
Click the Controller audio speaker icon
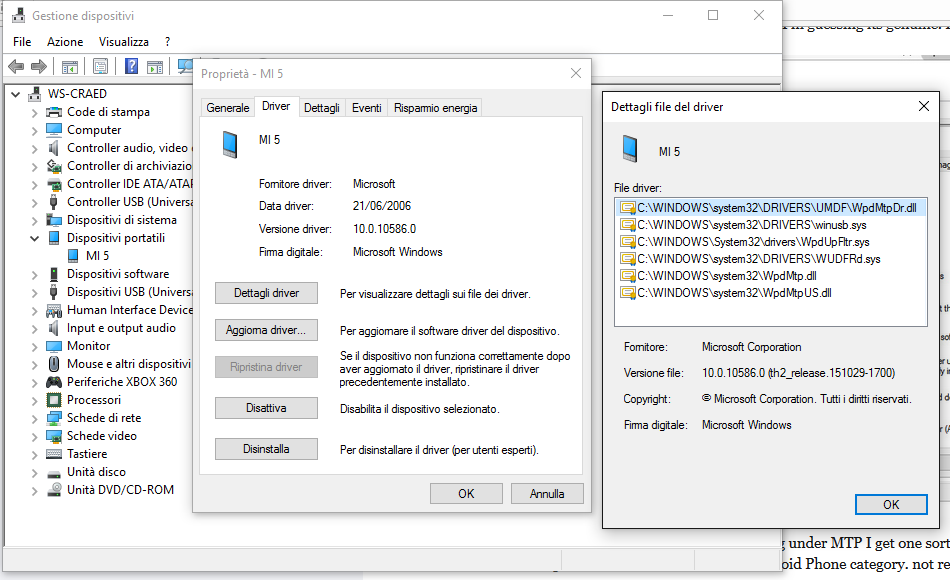click(54, 148)
